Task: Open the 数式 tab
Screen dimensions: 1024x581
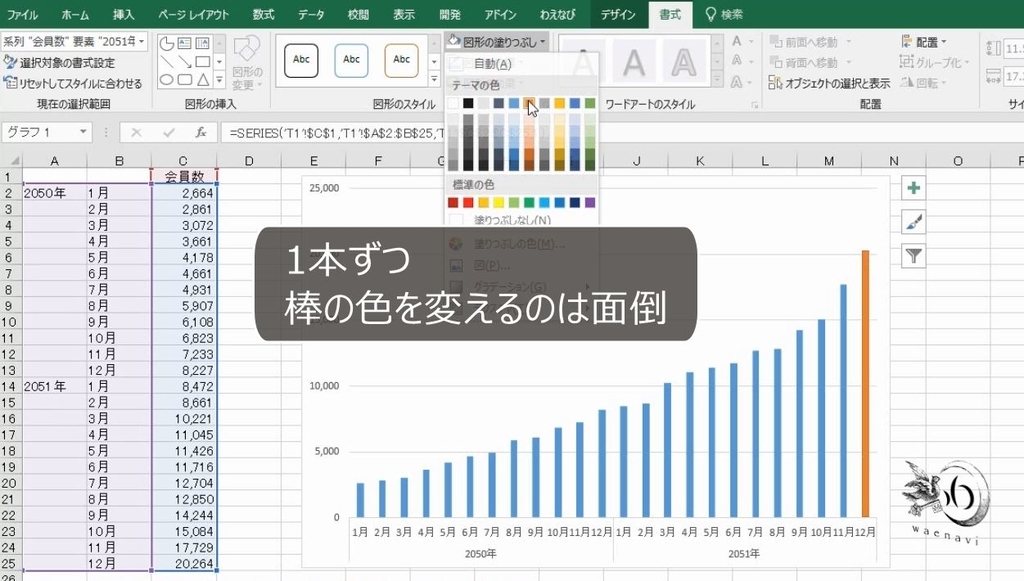Action: click(263, 14)
